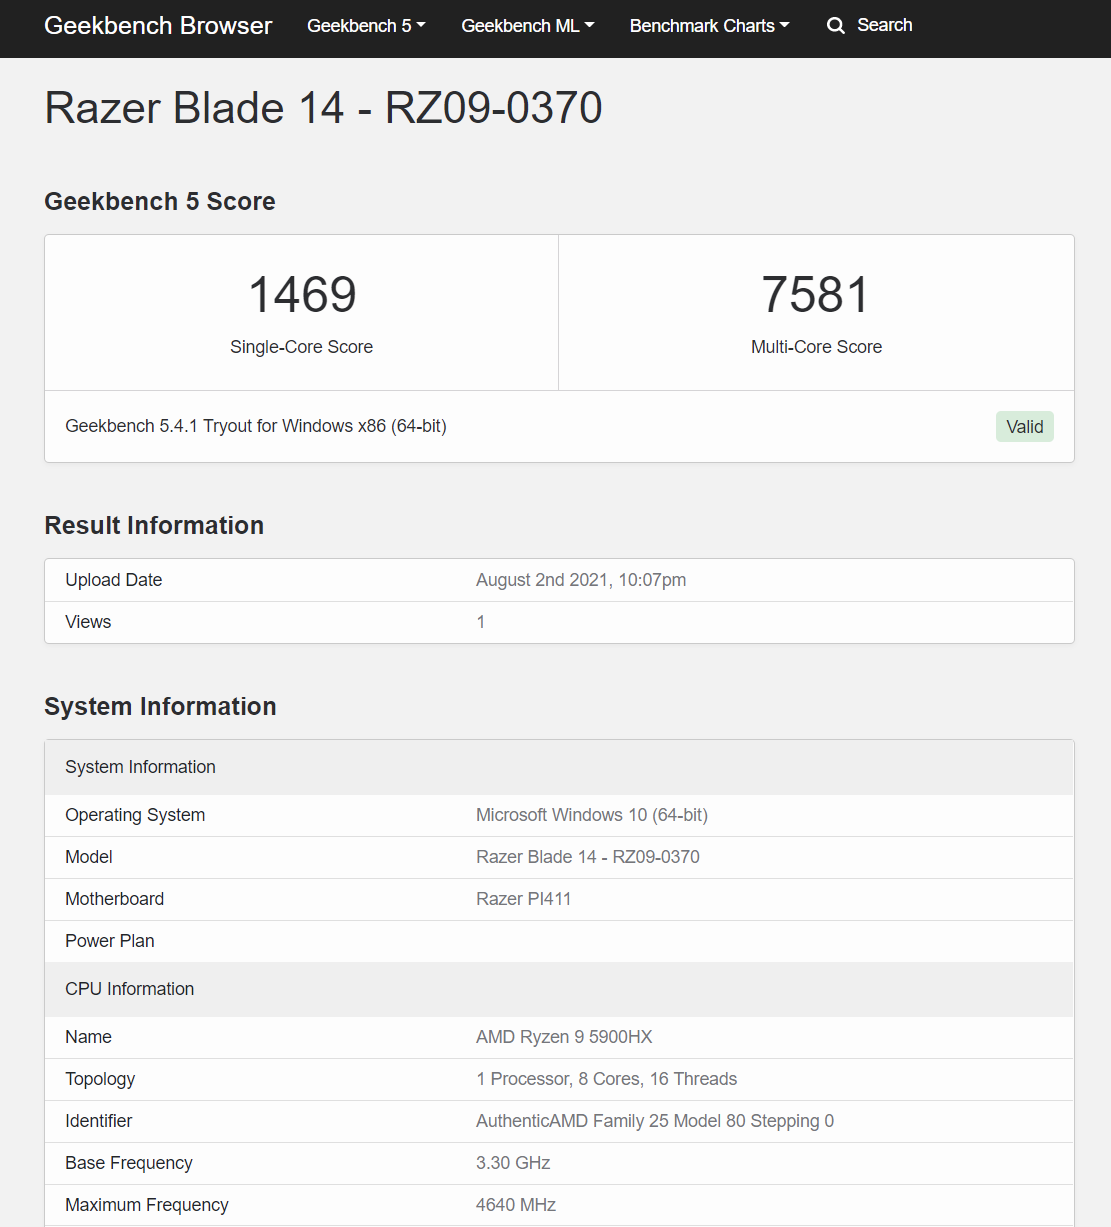Click the 4640 MHz maximum frequency value
Viewport: 1111px width, 1227px height.
515,1205
